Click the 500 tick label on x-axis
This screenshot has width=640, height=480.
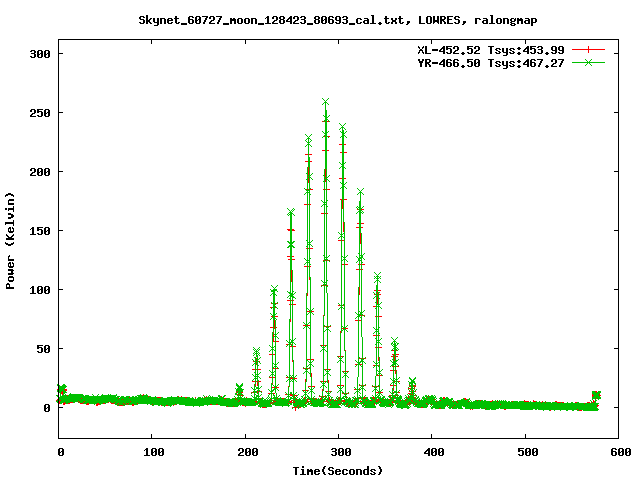point(525,452)
